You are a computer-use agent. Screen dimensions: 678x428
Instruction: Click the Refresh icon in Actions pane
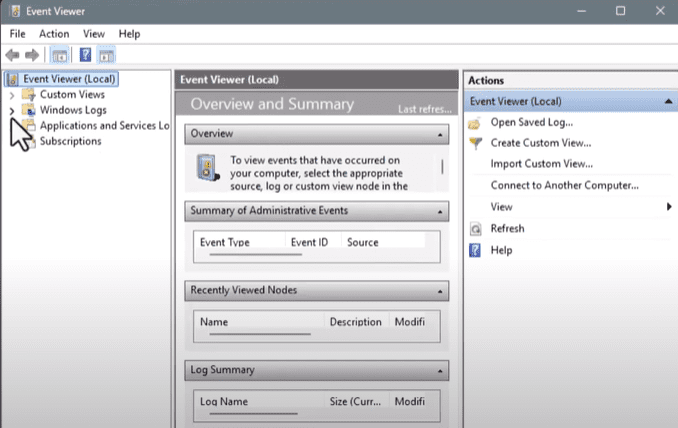475,229
